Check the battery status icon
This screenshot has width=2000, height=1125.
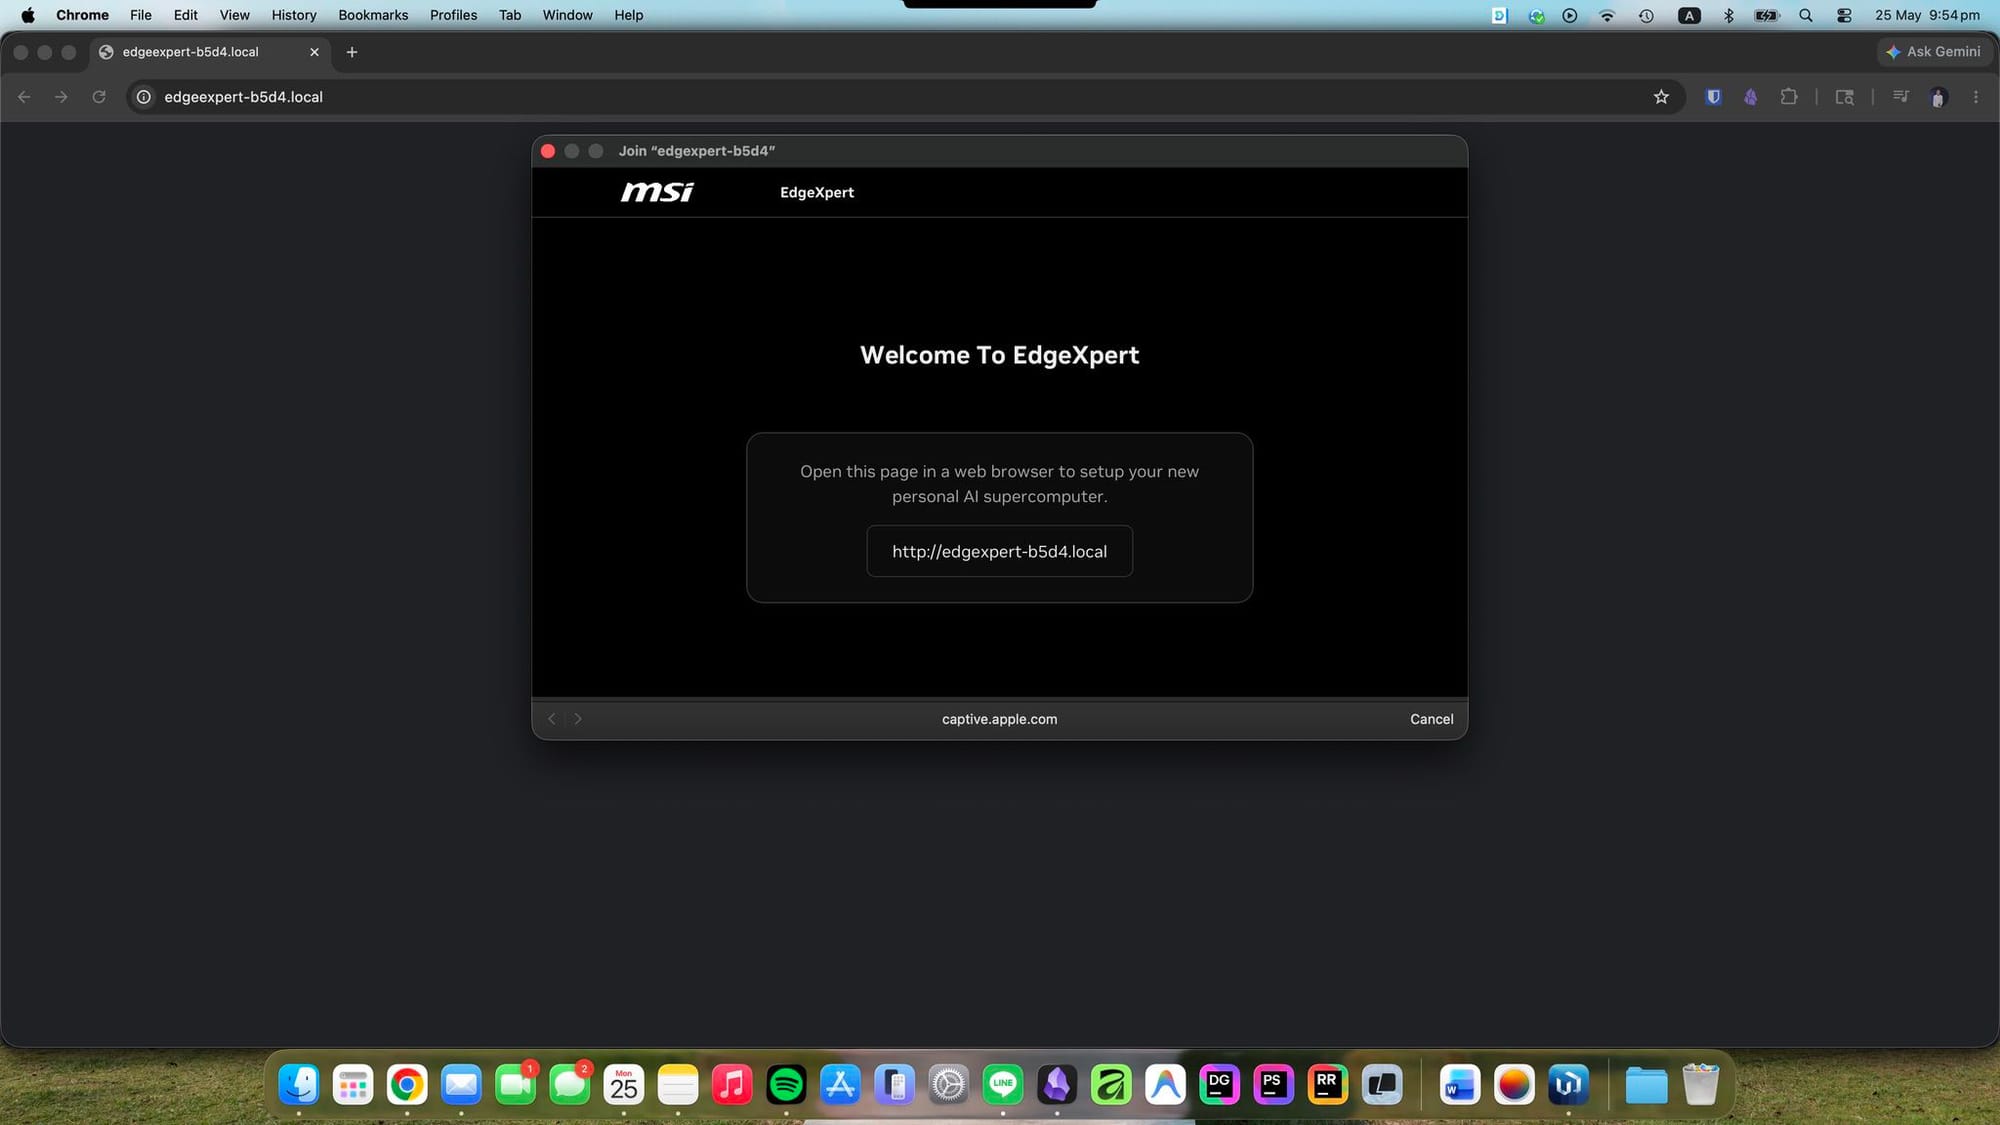[1767, 15]
